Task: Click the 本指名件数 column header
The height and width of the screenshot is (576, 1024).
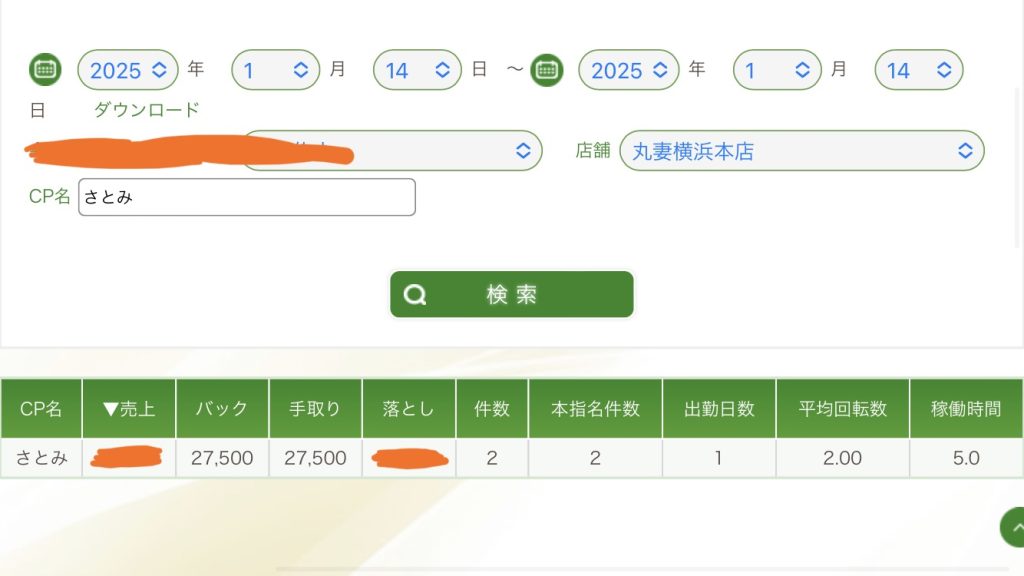Action: (595, 408)
